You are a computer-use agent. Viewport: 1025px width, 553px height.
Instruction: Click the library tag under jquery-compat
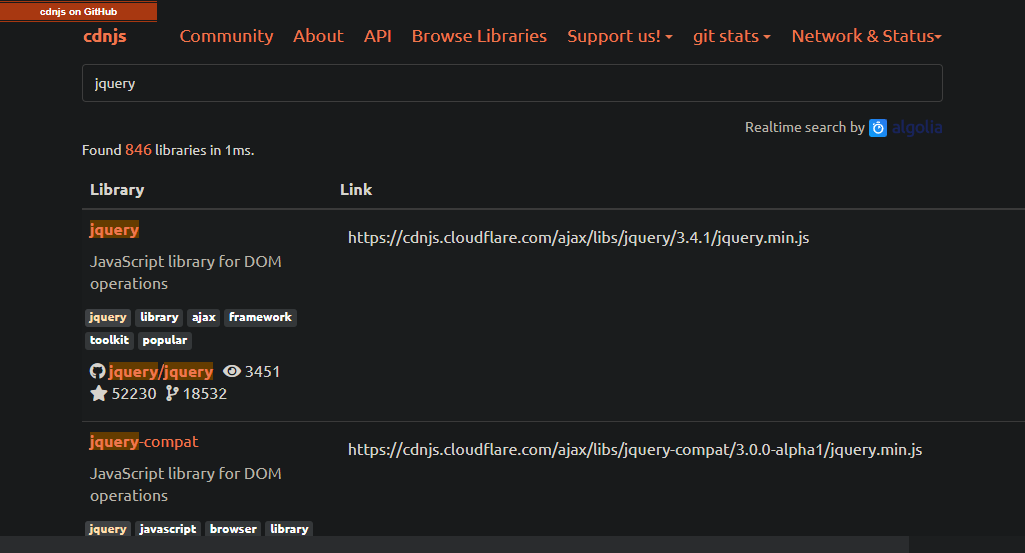(x=289, y=529)
